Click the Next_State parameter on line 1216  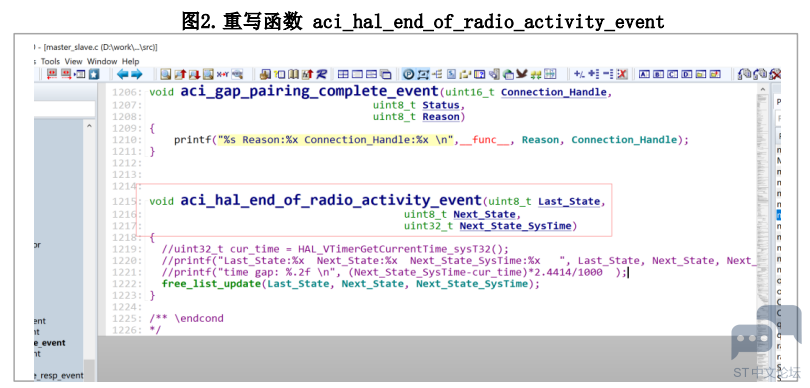(x=484, y=214)
